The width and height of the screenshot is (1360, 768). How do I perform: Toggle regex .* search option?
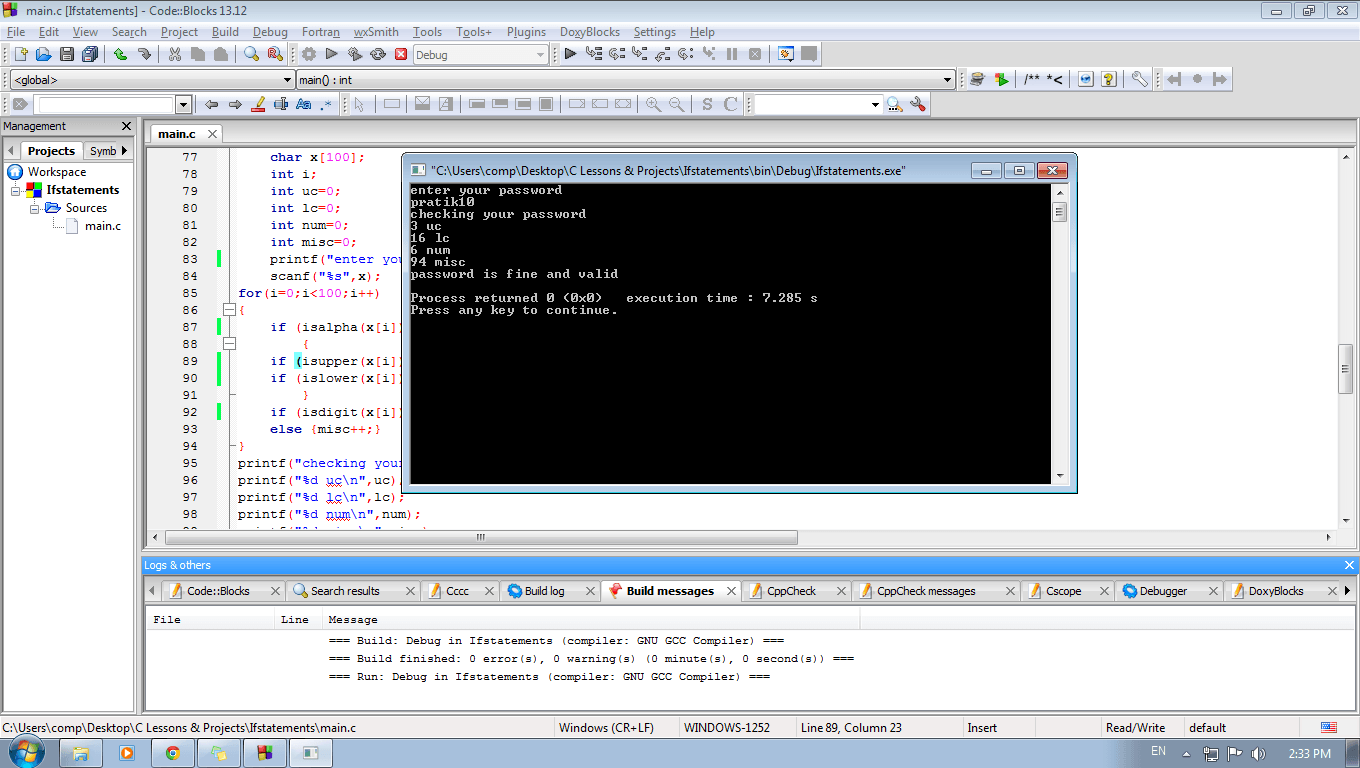pos(327,104)
